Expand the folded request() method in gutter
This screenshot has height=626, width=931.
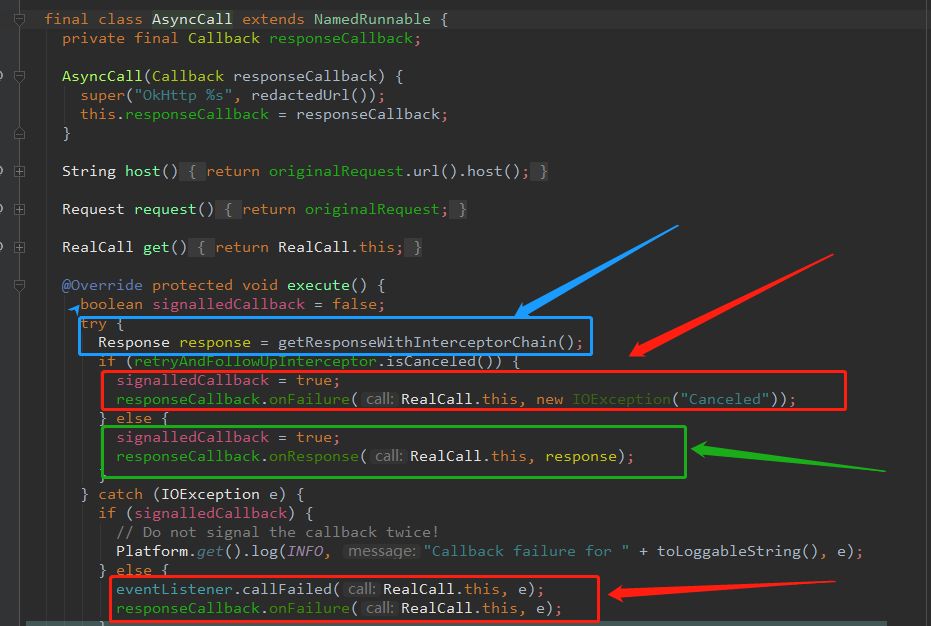(x=20, y=210)
